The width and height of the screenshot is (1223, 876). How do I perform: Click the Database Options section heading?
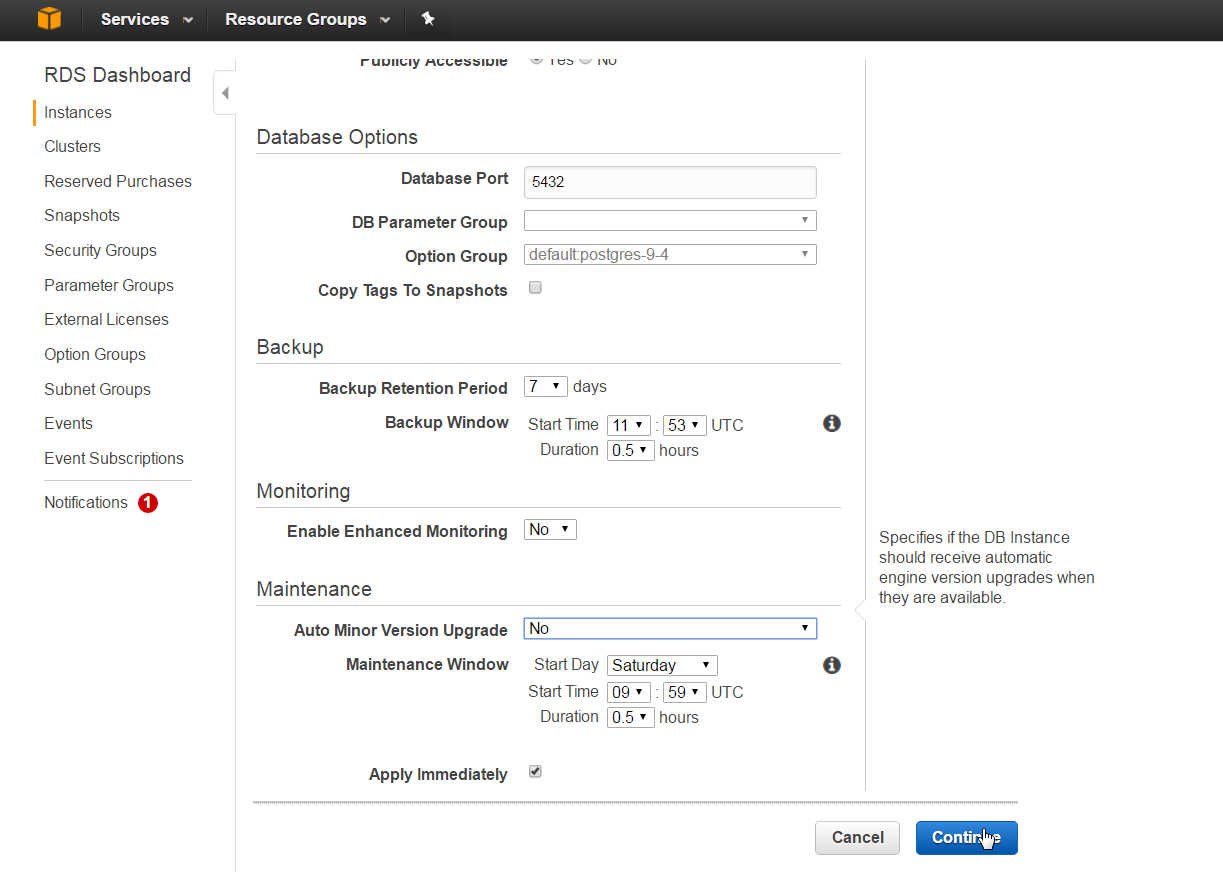pyautogui.click(x=337, y=137)
